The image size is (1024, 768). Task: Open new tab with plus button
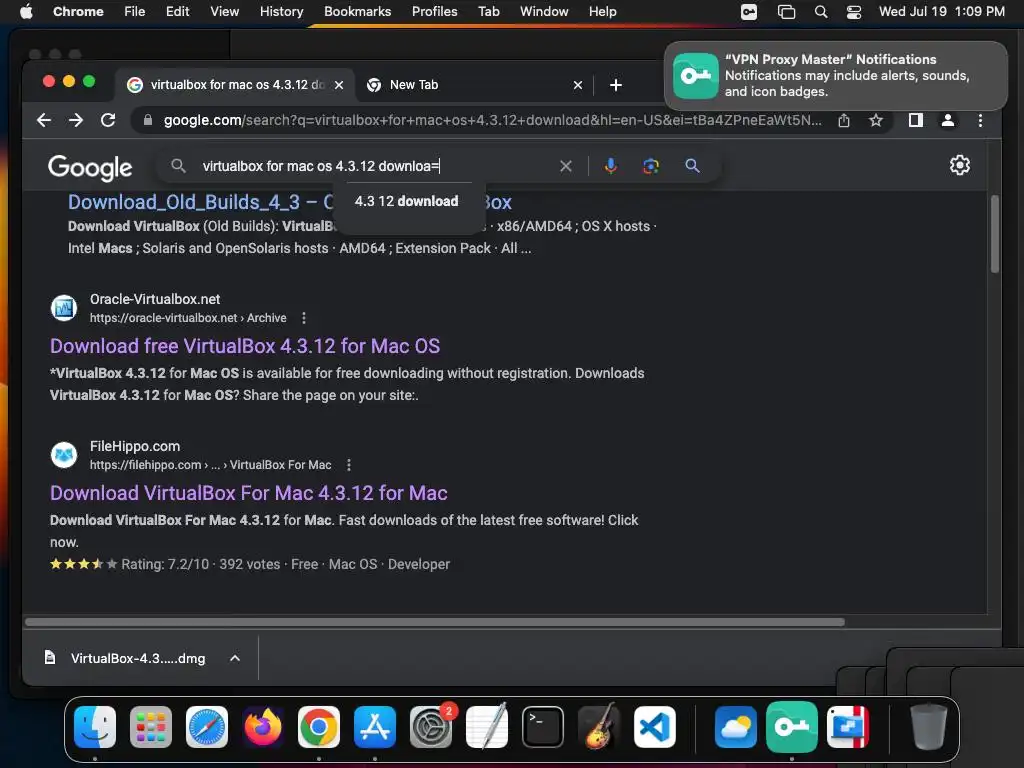(x=615, y=85)
